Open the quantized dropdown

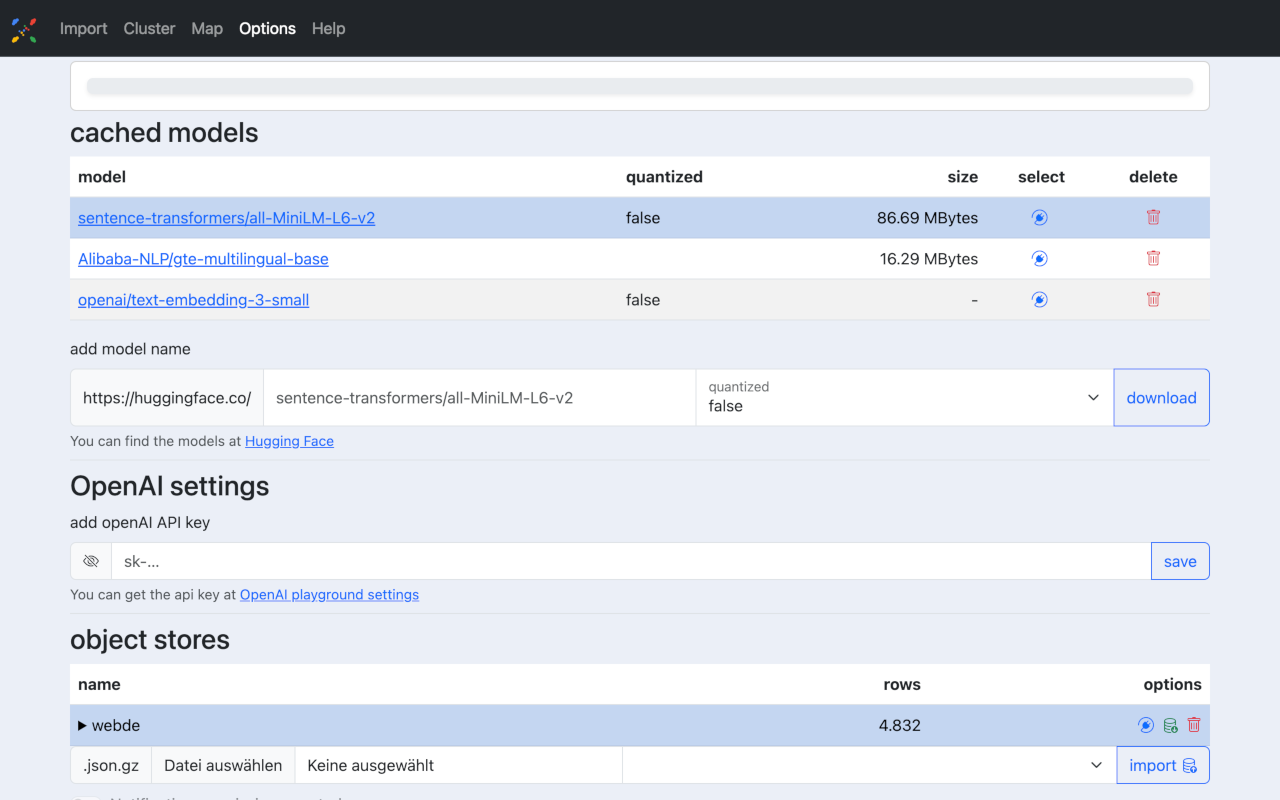click(x=905, y=398)
